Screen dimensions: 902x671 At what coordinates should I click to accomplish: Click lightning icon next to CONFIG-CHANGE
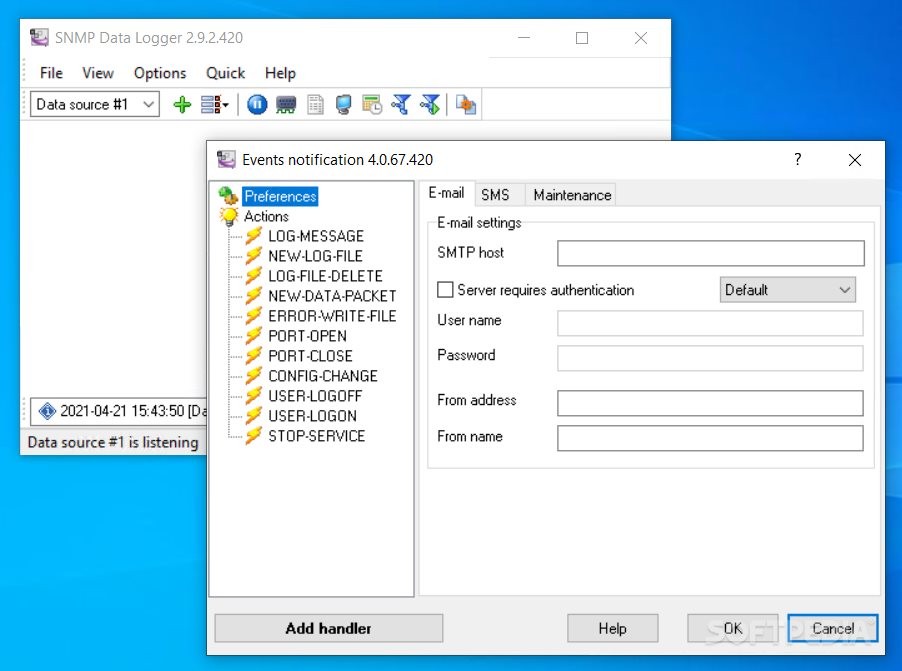(x=254, y=376)
